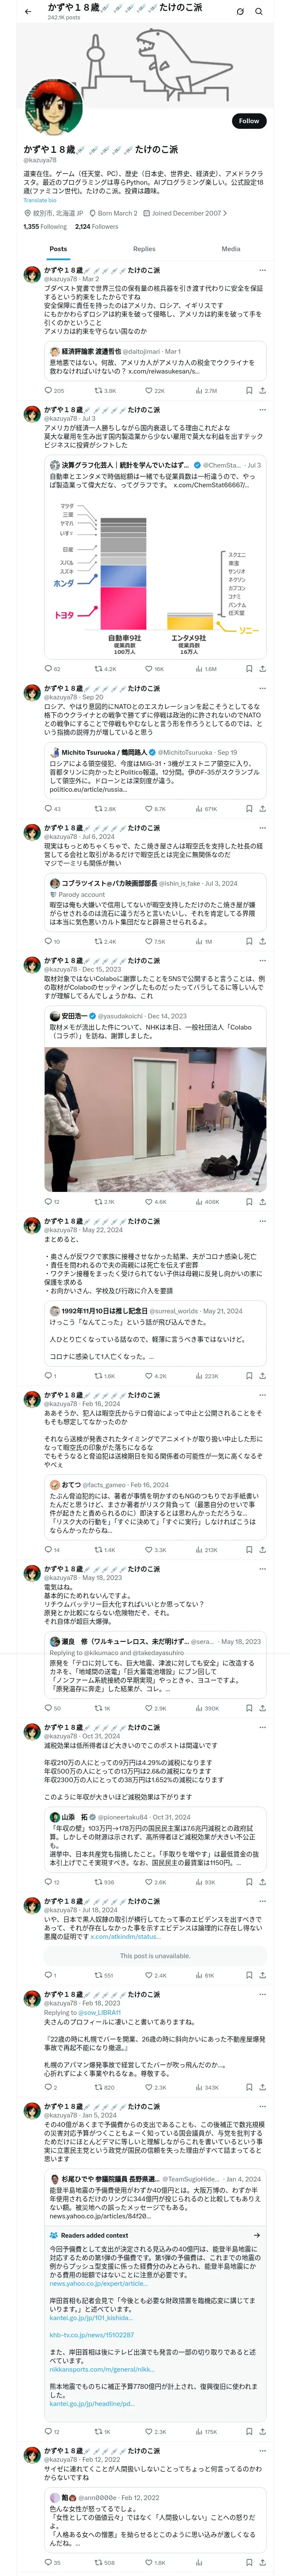Switch to the Media tab
The width and height of the screenshot is (290, 2576).
[231, 249]
